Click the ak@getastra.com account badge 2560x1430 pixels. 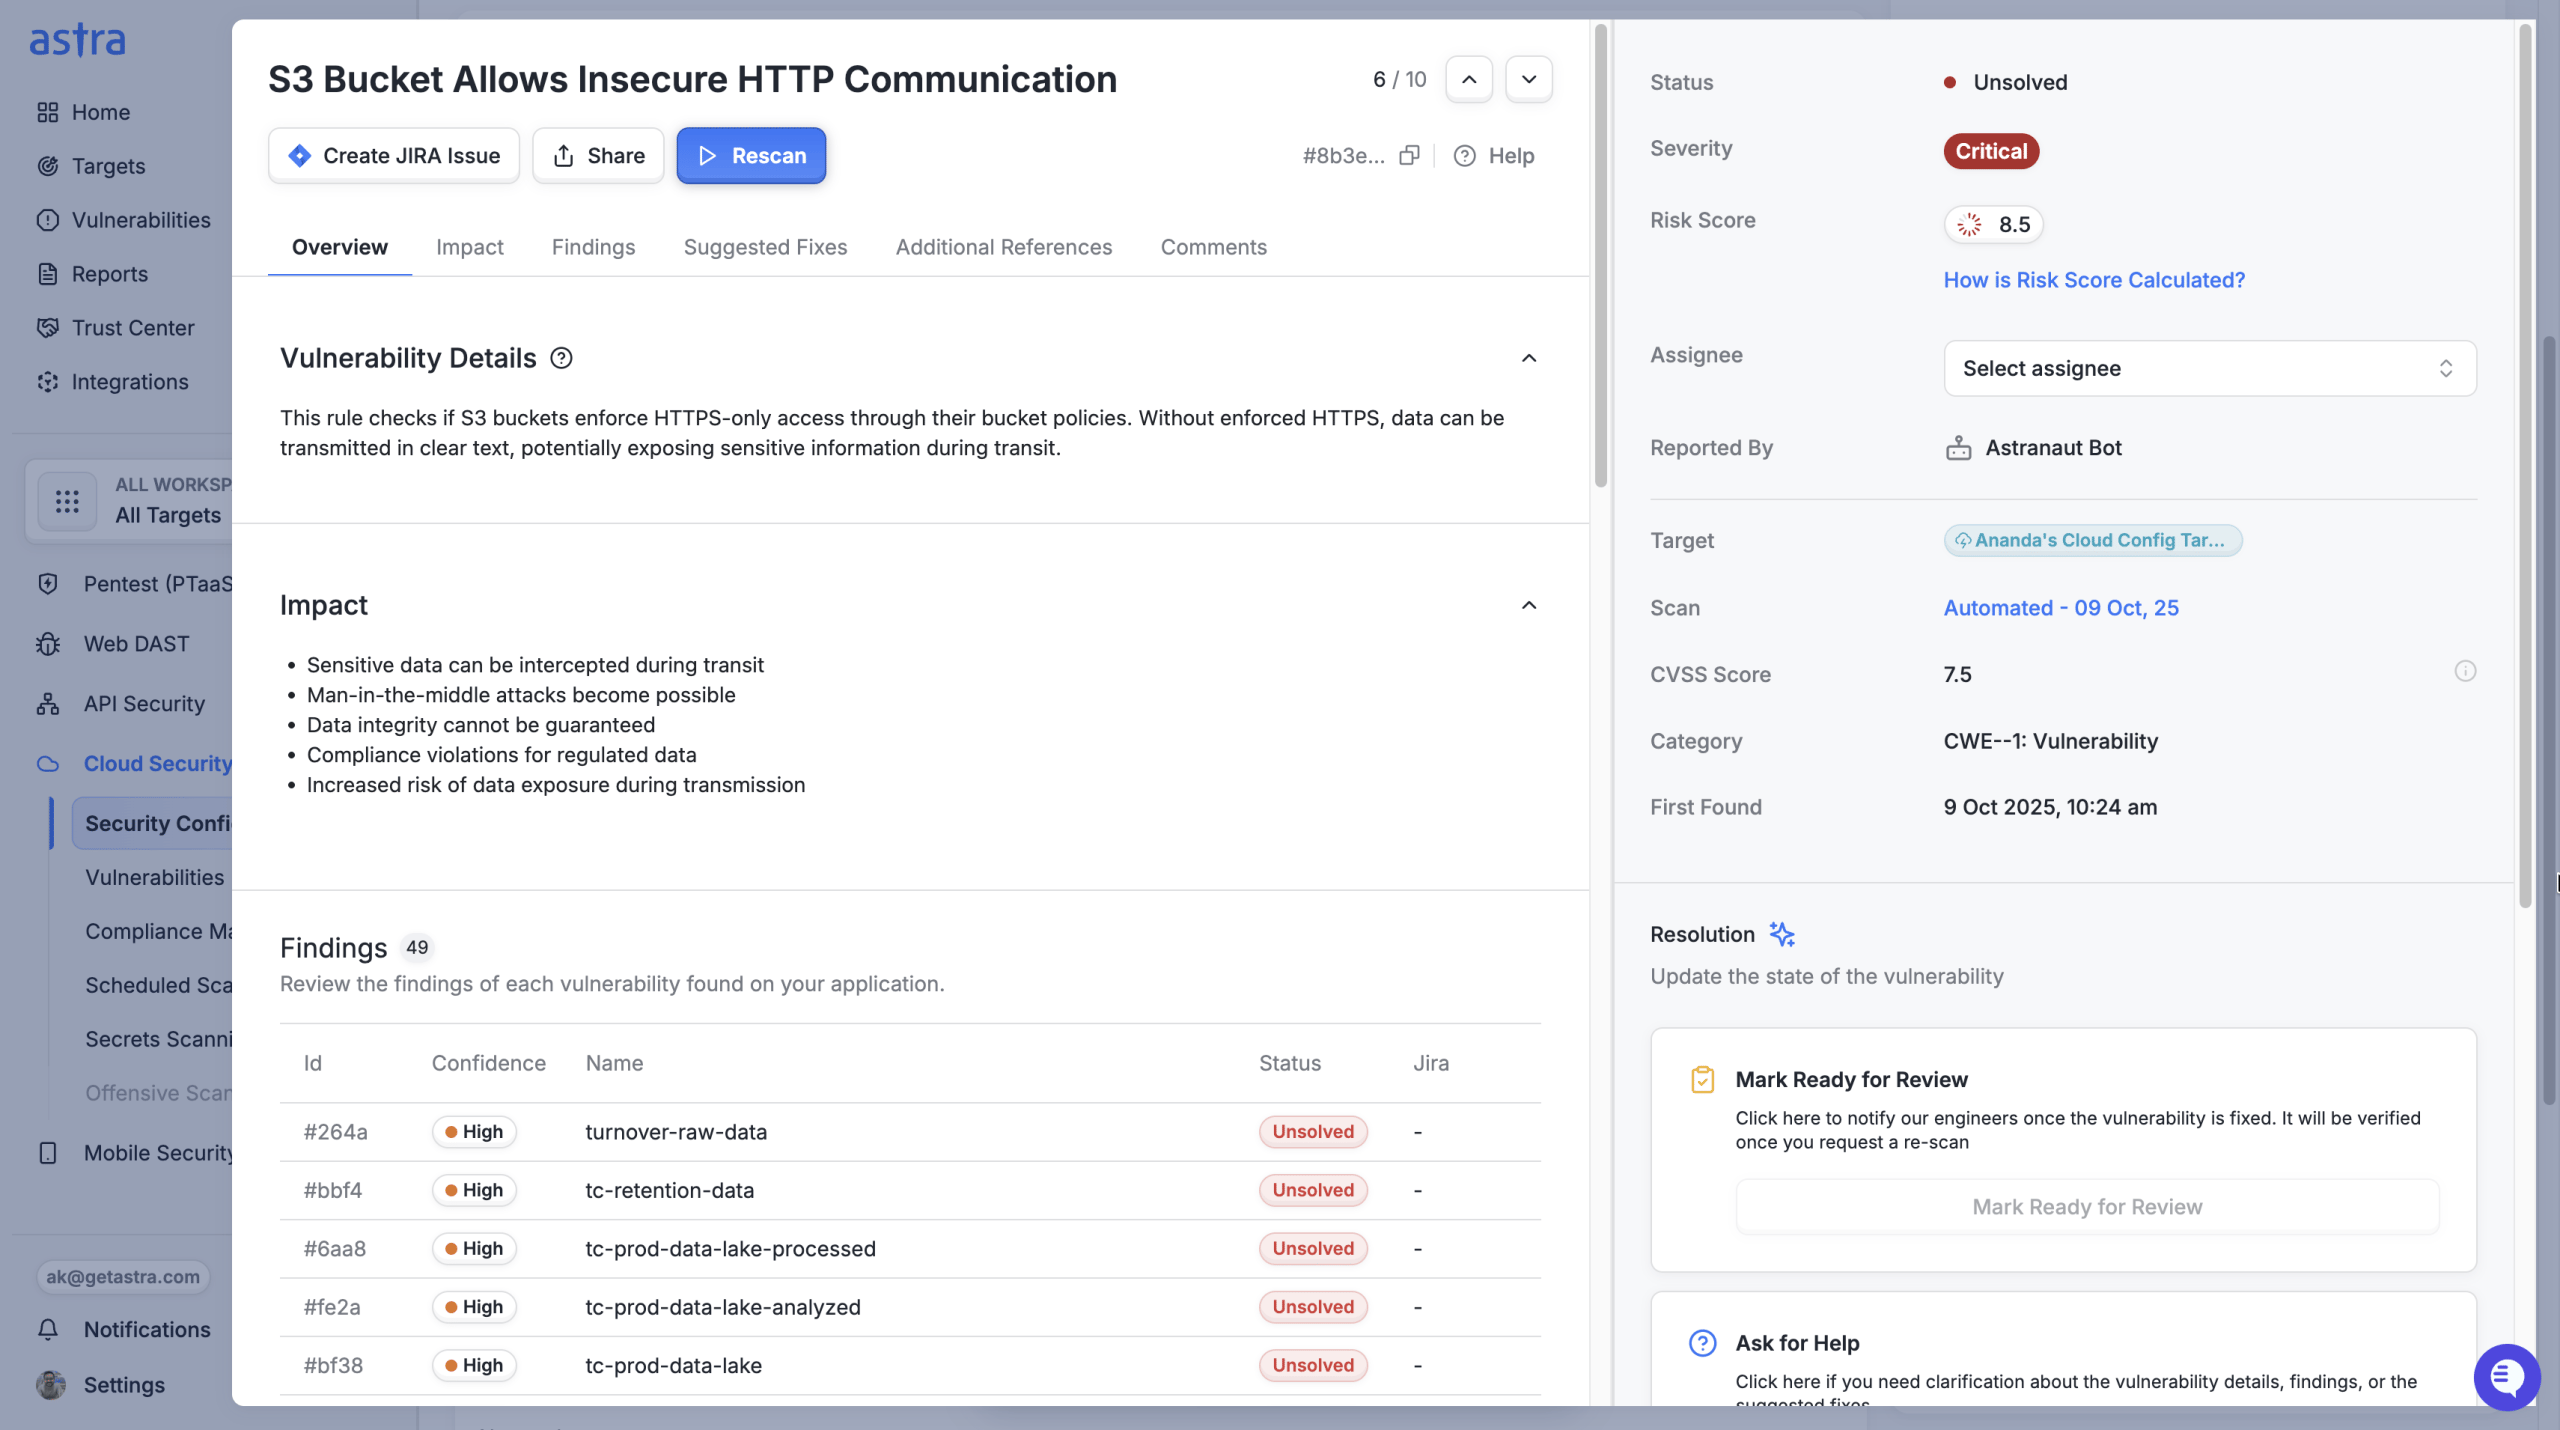point(123,1277)
